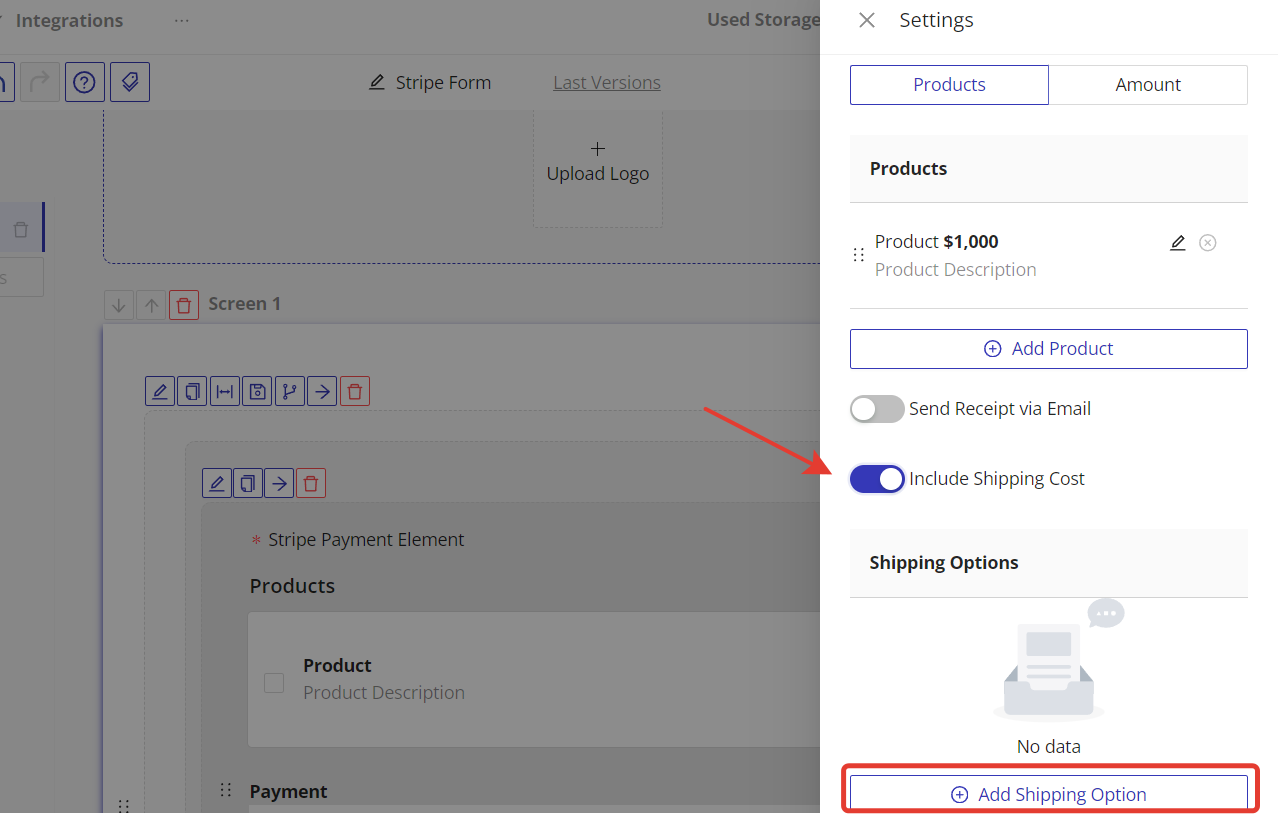The width and height of the screenshot is (1278, 814).
Task: Enable Send Receipt via Email toggle
Action: pos(877,409)
